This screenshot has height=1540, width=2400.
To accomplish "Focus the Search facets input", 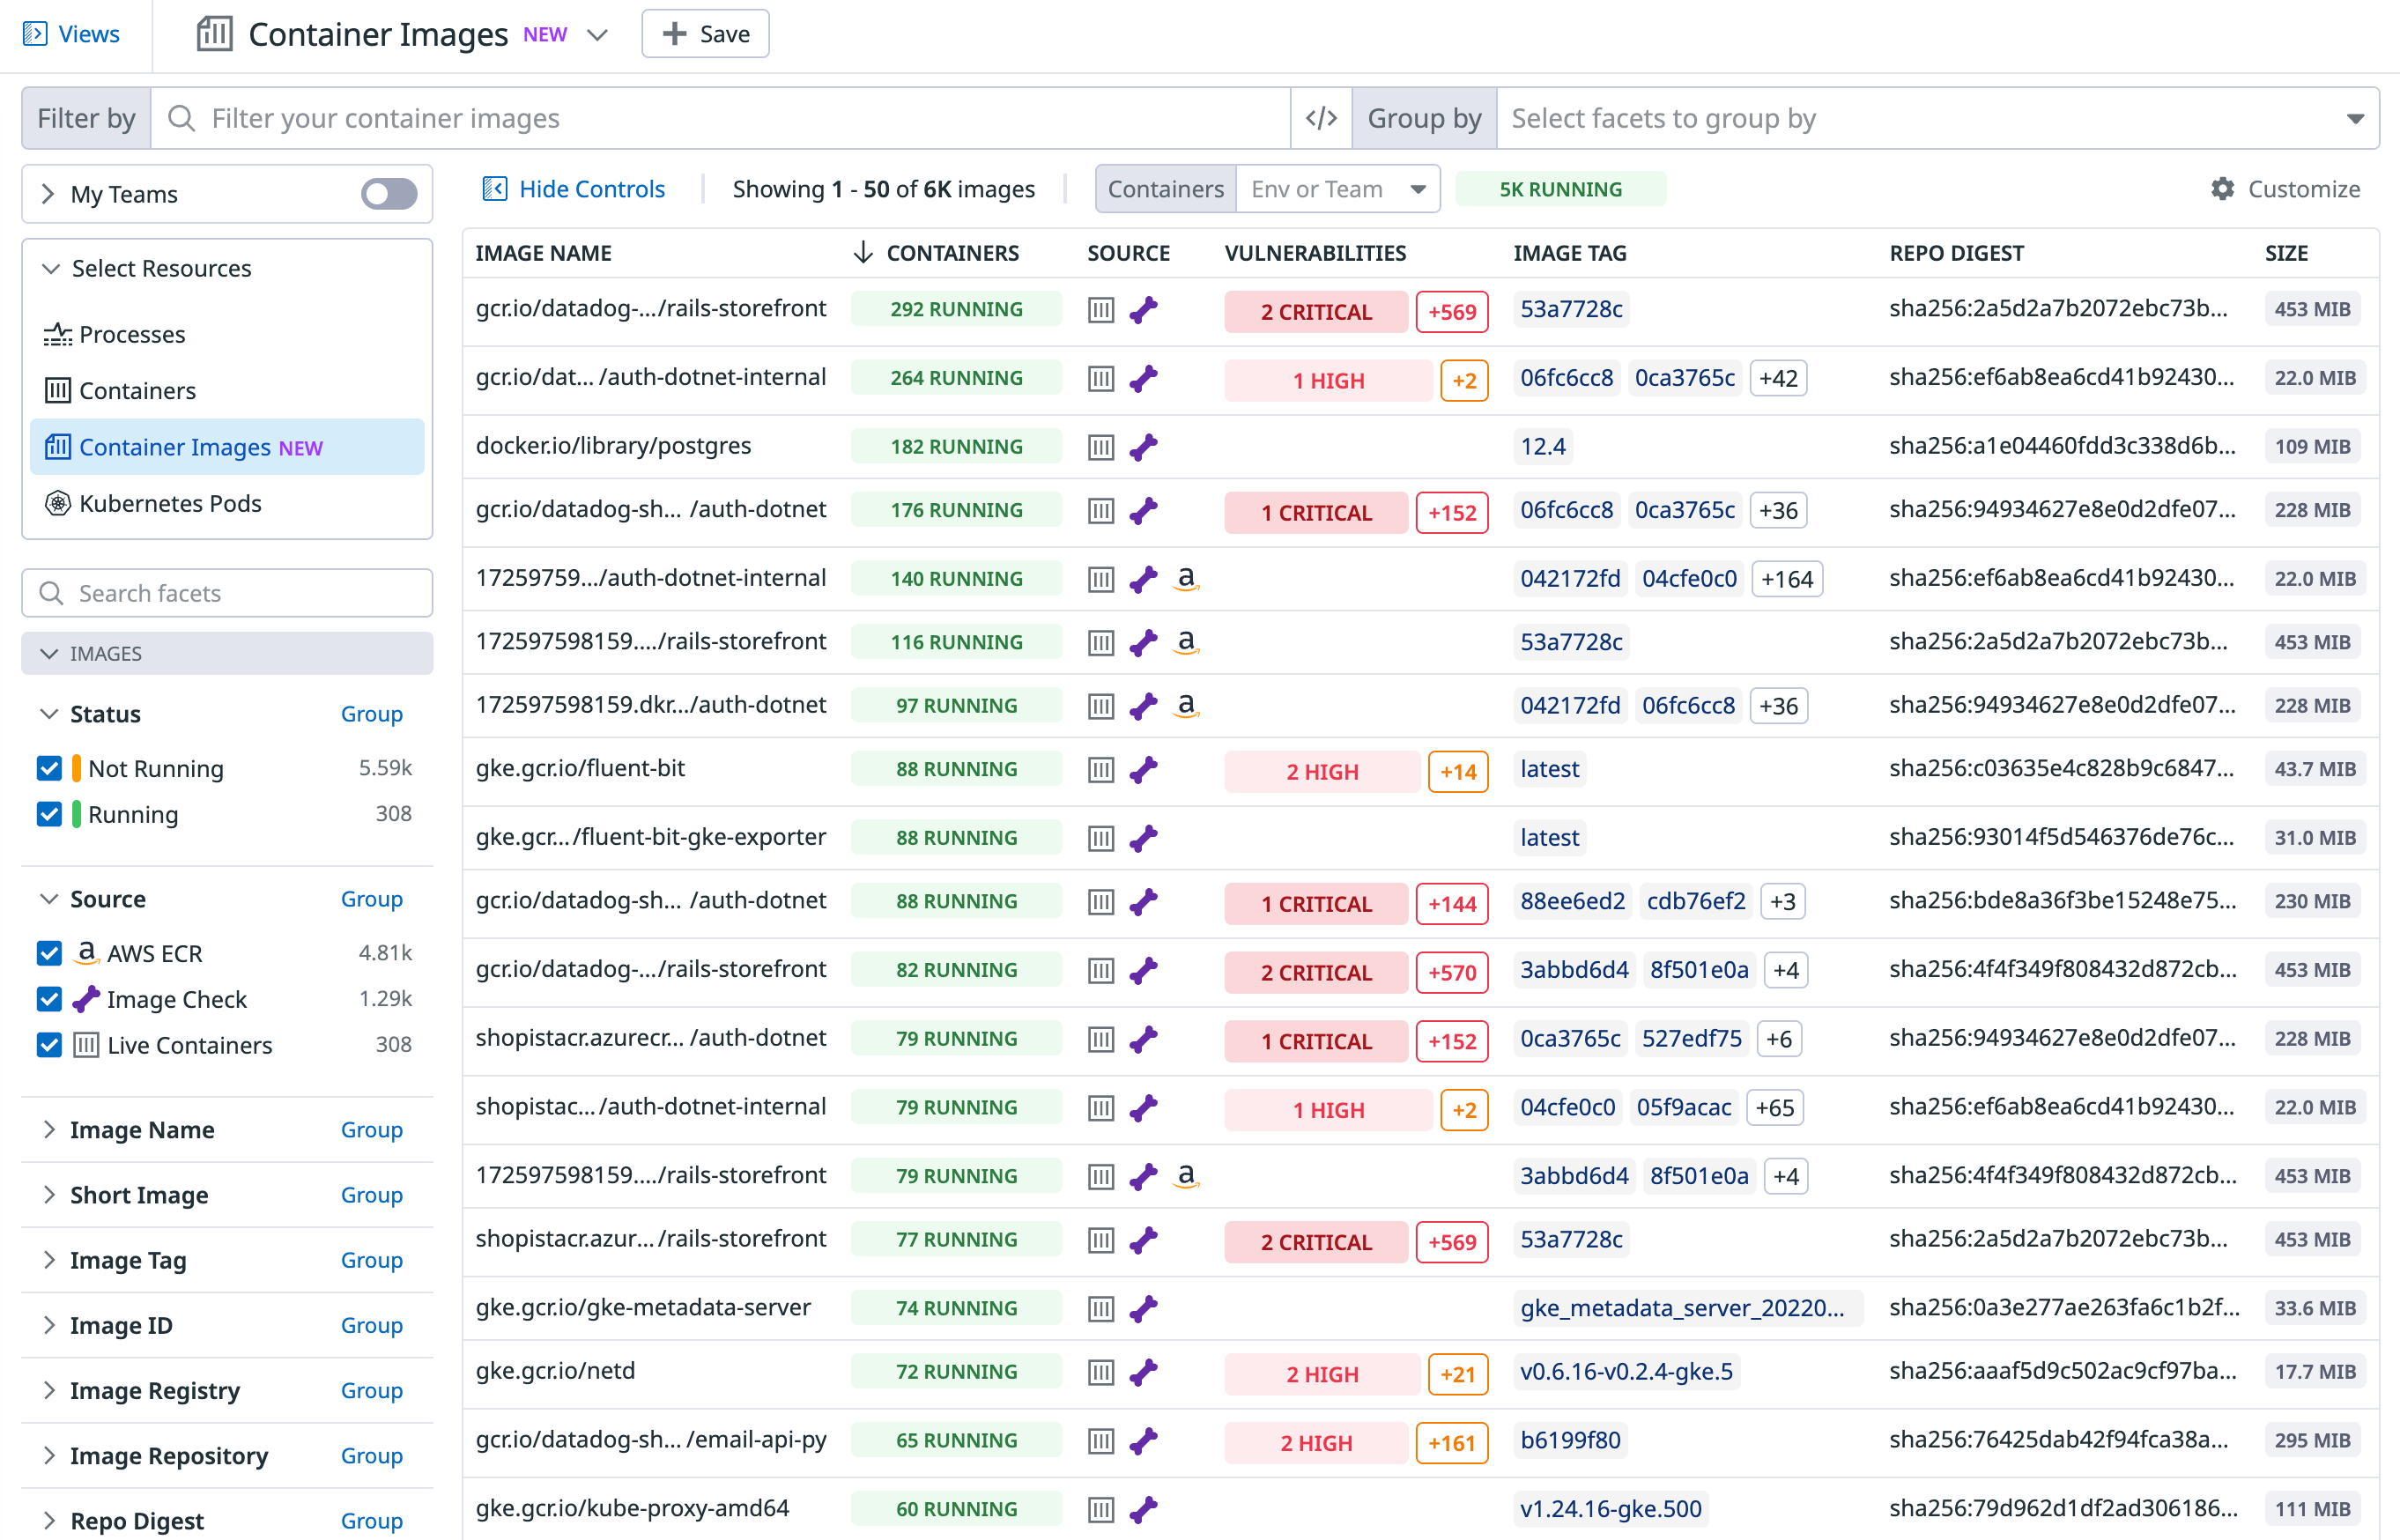I will point(227,593).
